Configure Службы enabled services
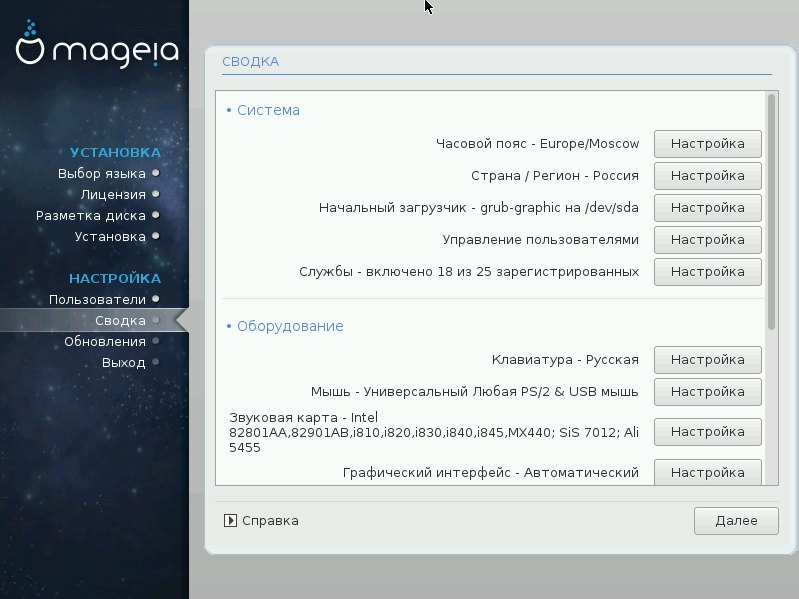 tap(707, 272)
